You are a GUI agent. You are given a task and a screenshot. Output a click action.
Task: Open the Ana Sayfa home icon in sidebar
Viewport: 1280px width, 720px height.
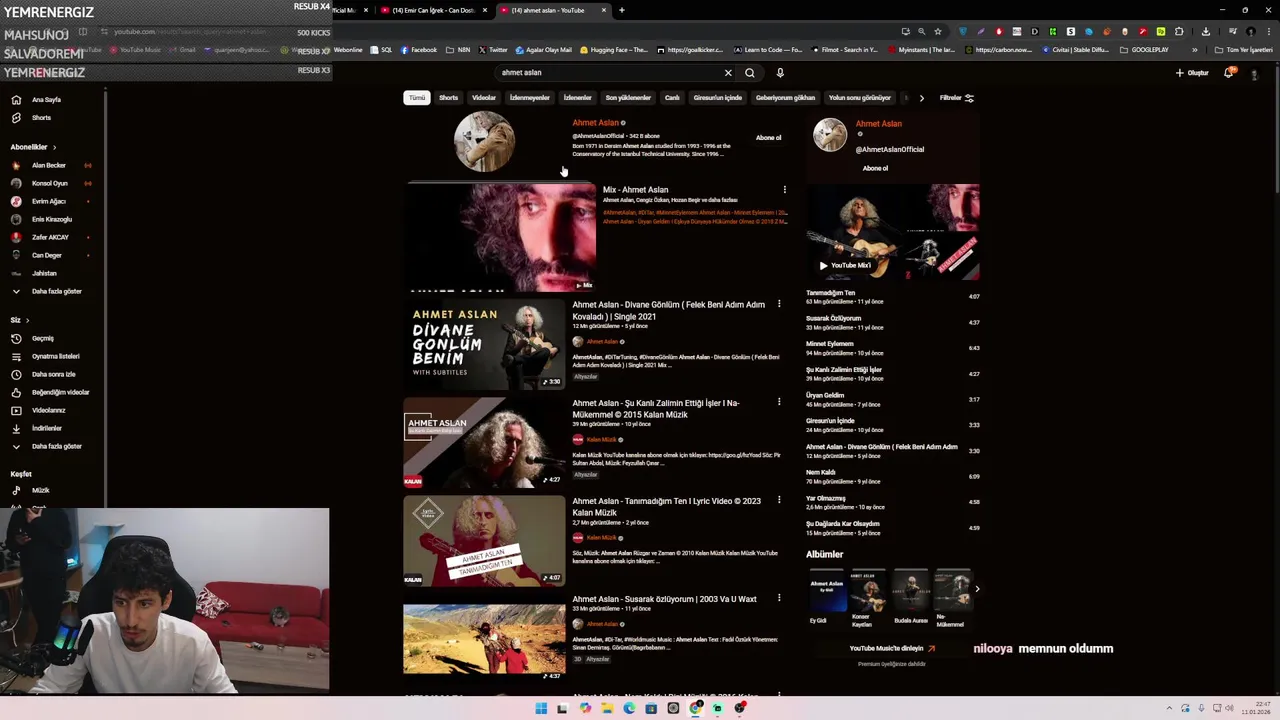tap(16, 100)
